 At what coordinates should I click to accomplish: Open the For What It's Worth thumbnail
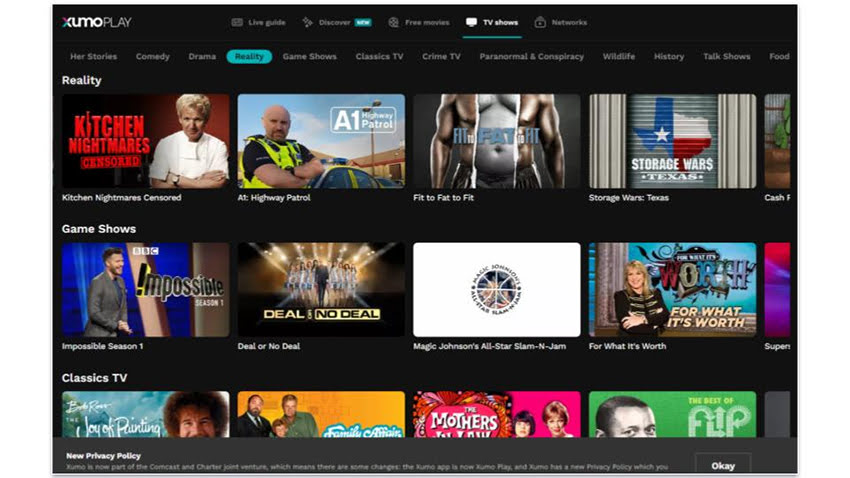(672, 289)
